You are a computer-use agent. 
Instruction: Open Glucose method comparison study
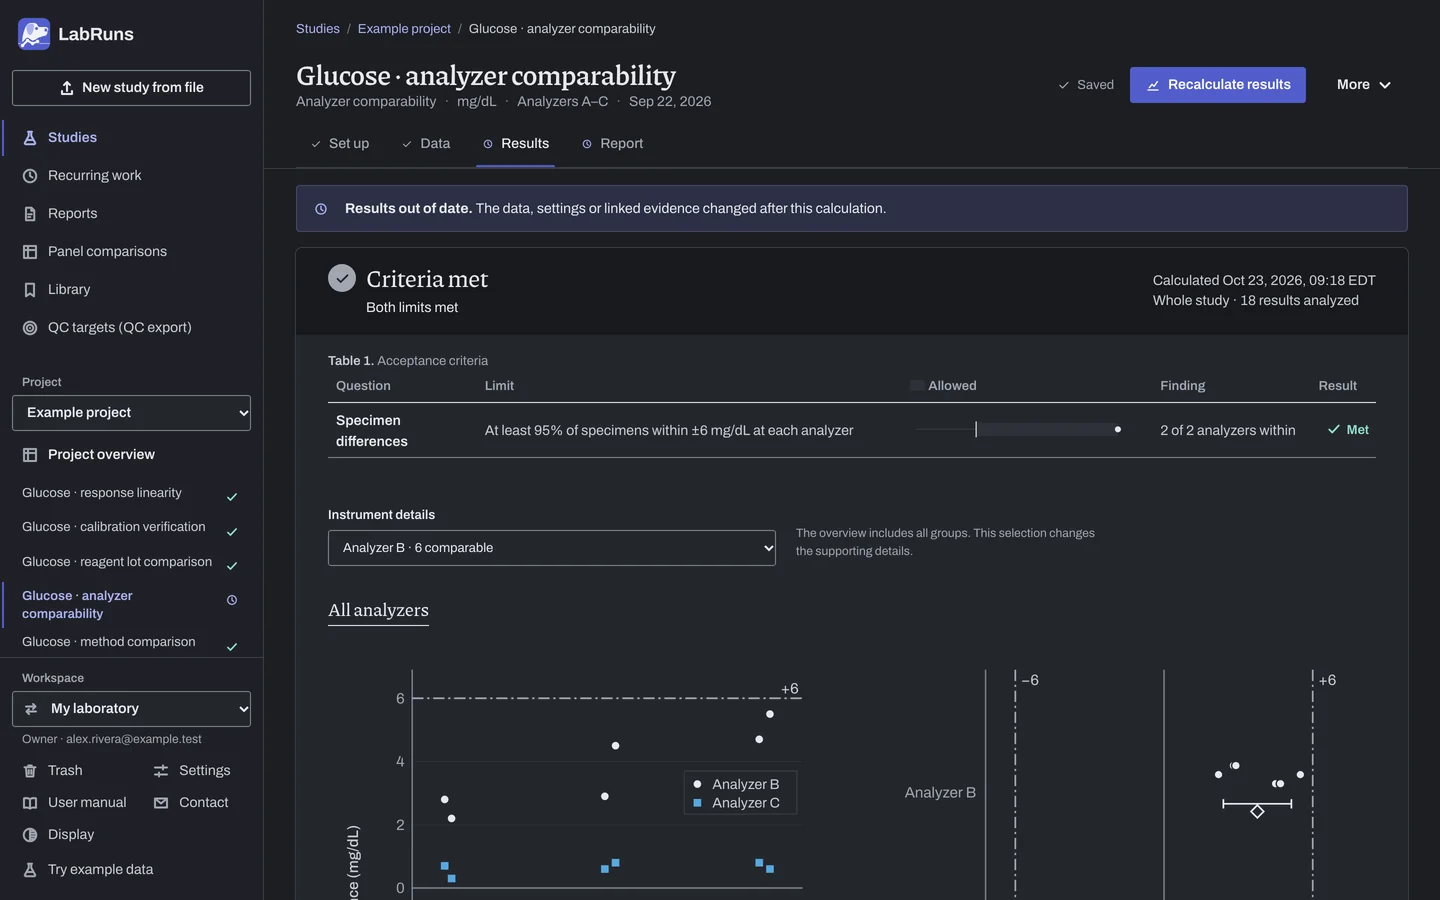tap(131, 643)
